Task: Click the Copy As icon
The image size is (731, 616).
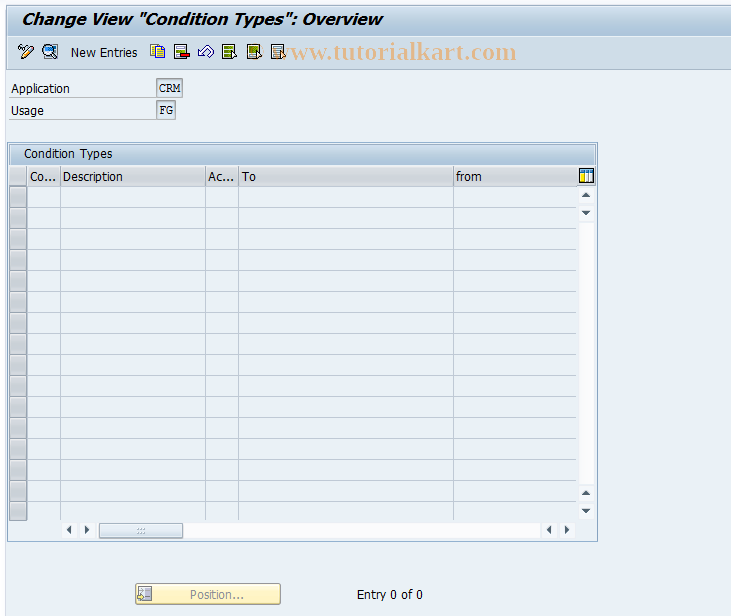Action: (x=158, y=51)
